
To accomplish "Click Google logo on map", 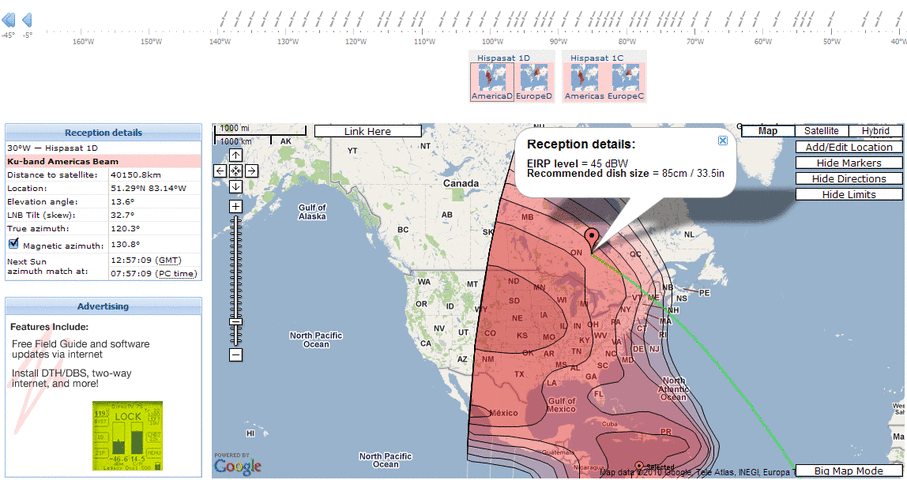I will point(238,466).
